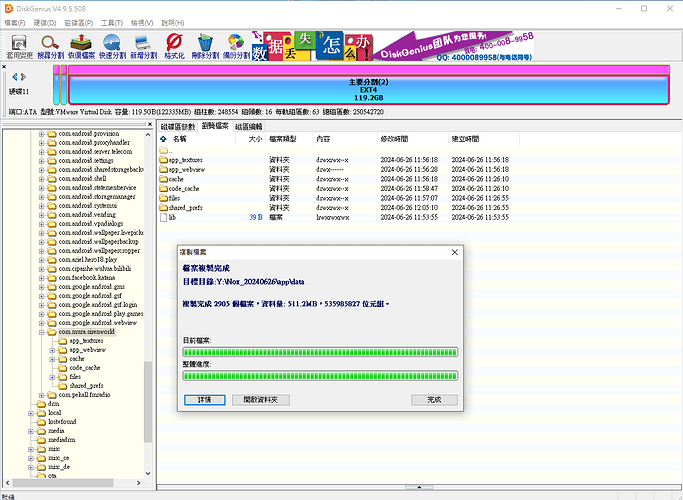Select the lost+found folder in the tree
Viewport: 683px width, 500px height.
[x=62, y=422]
